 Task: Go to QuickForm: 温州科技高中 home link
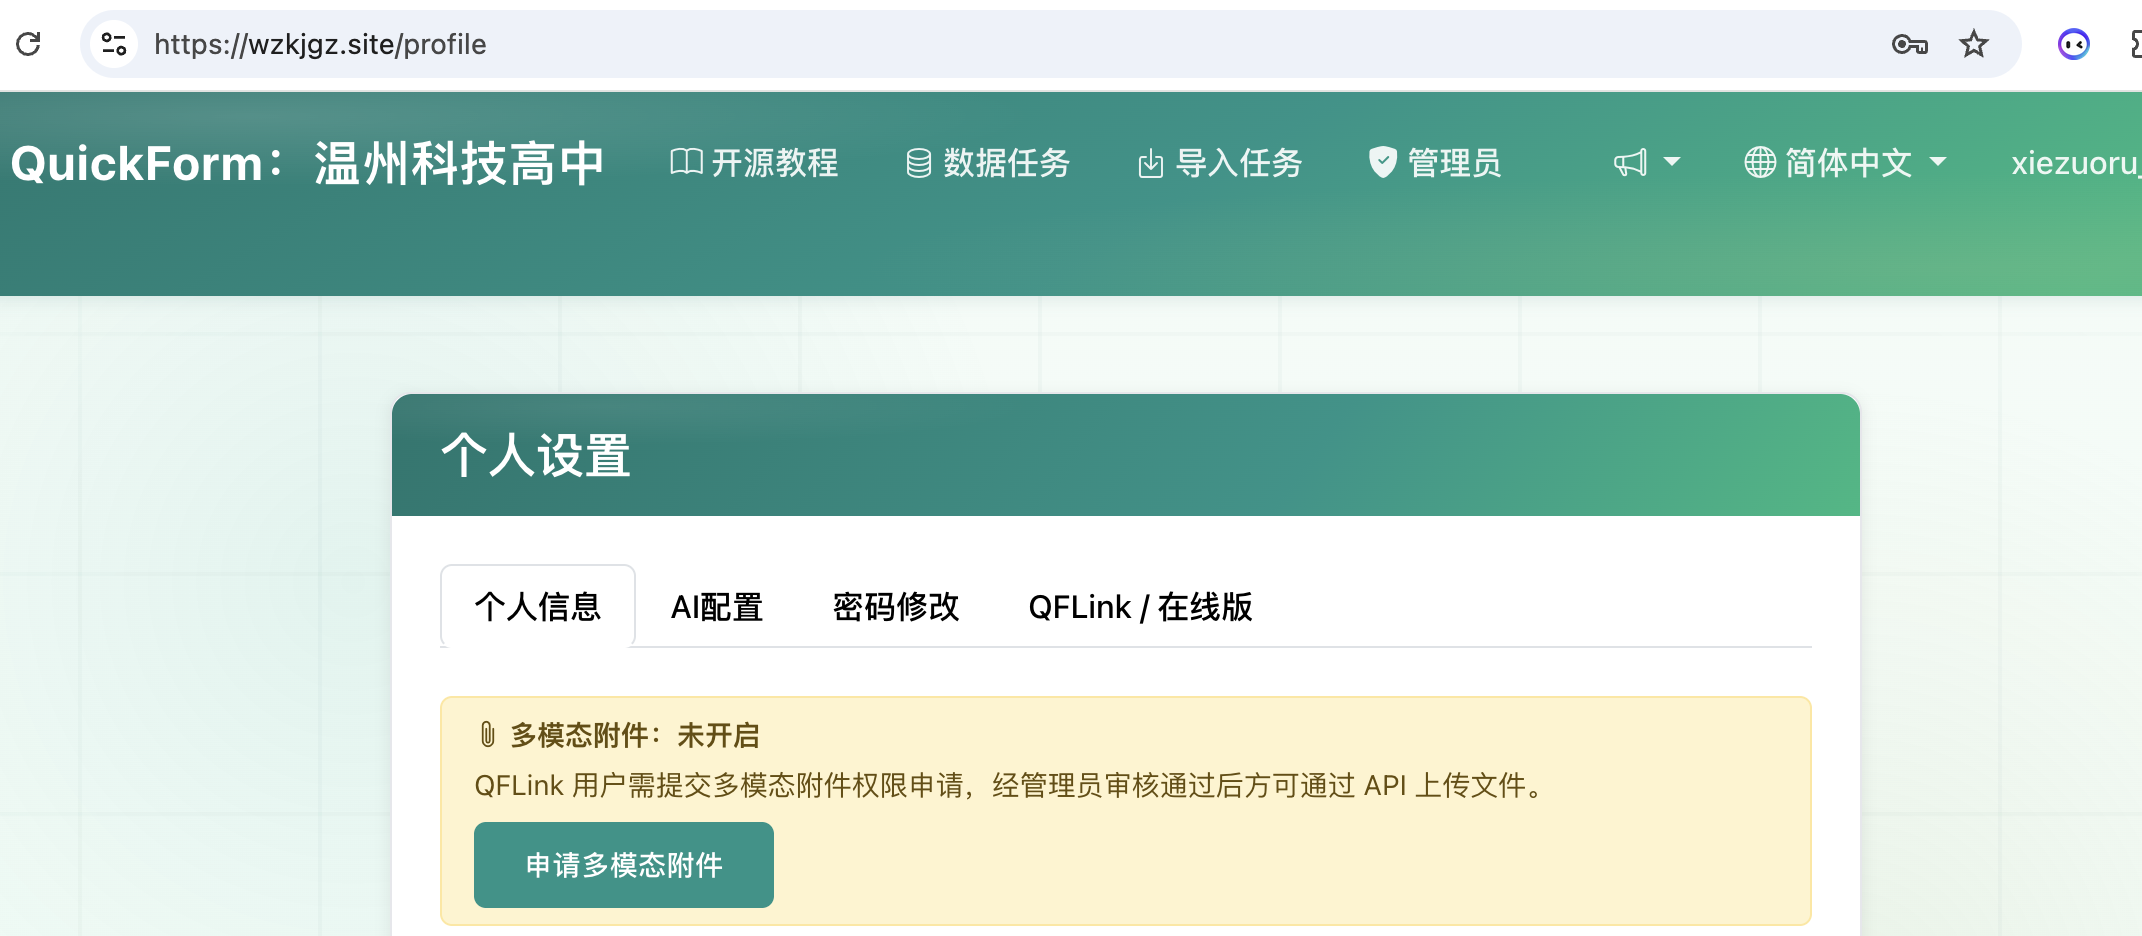[307, 163]
